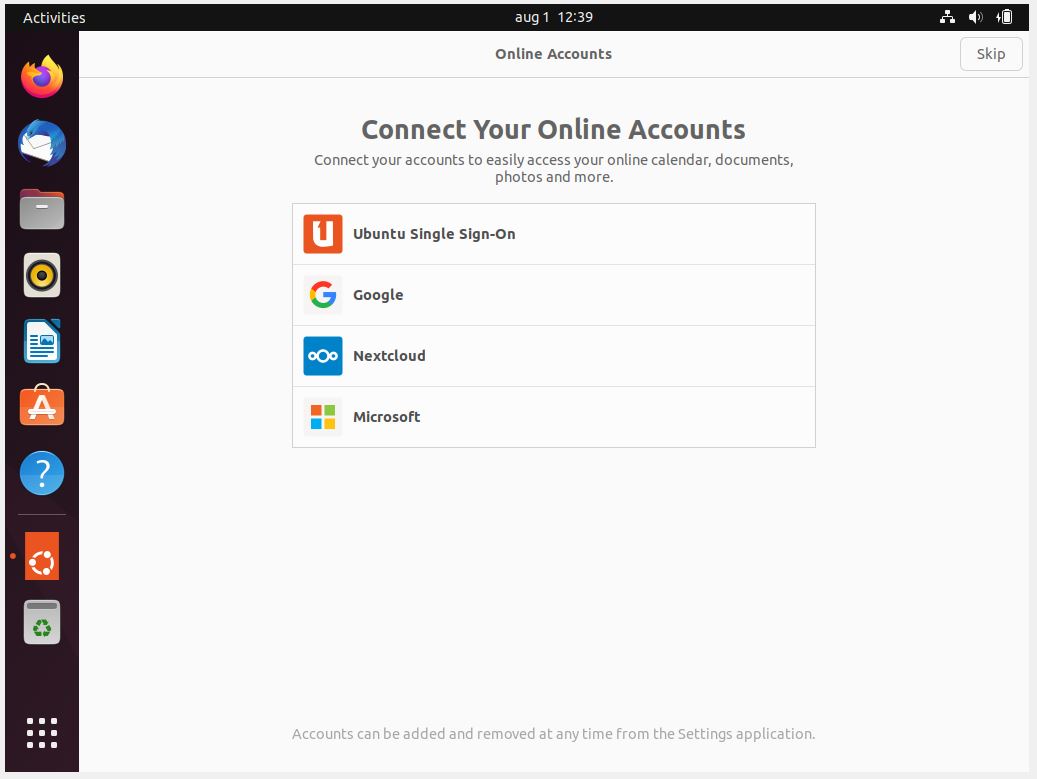The height and width of the screenshot is (779, 1037).
Task: Click the note about adding accounts from Settings
Action: coord(554,734)
